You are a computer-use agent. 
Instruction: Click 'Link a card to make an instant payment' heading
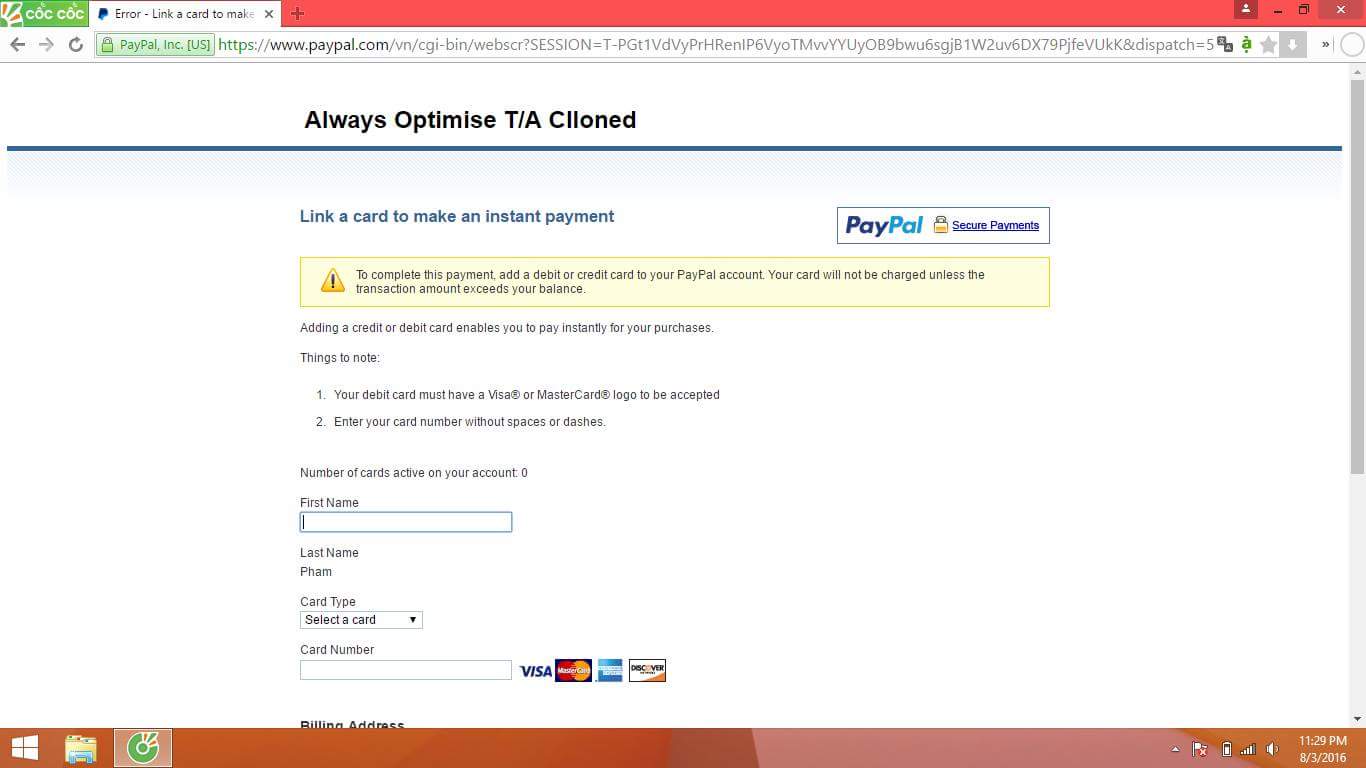point(457,216)
